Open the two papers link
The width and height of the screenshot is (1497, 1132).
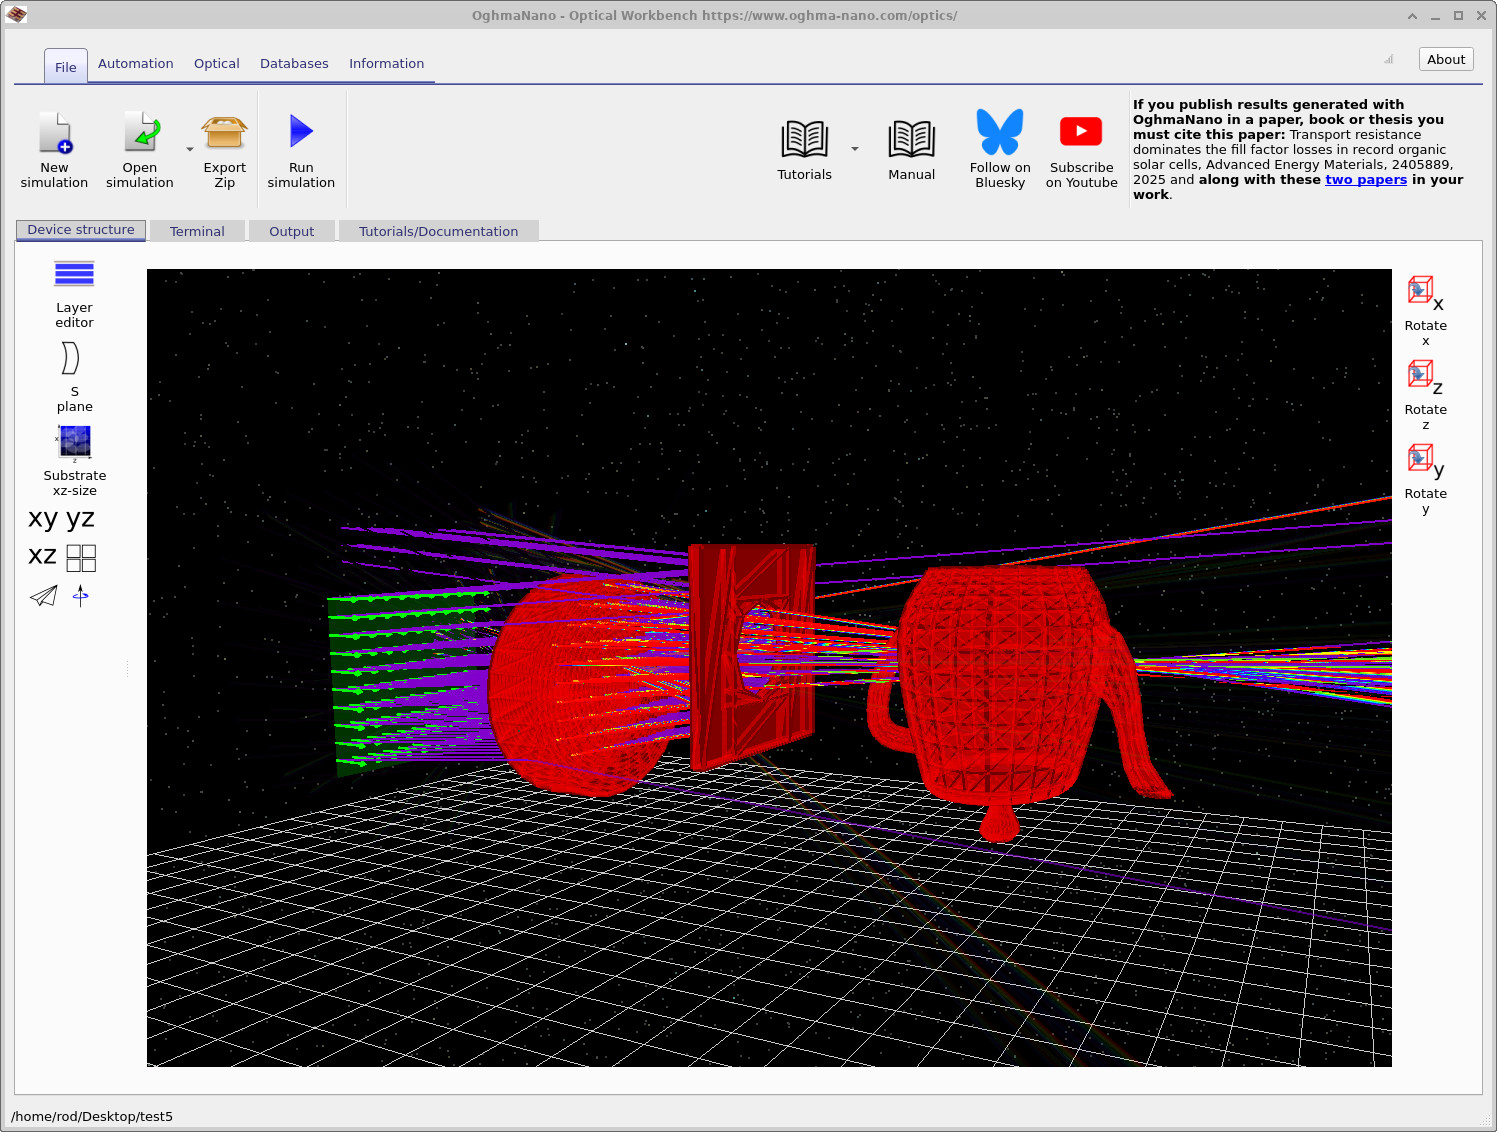1366,179
